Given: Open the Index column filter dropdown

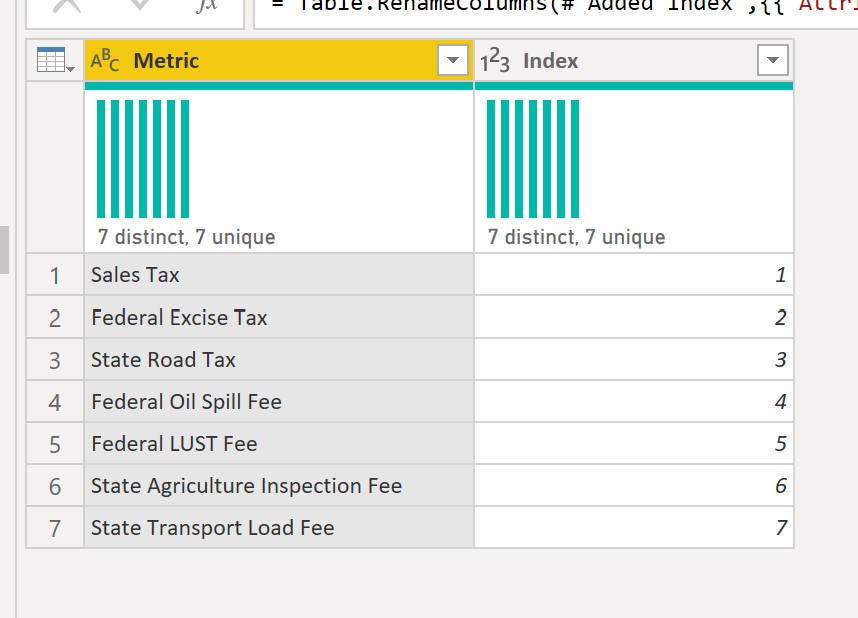Looking at the screenshot, I should (x=773, y=60).
